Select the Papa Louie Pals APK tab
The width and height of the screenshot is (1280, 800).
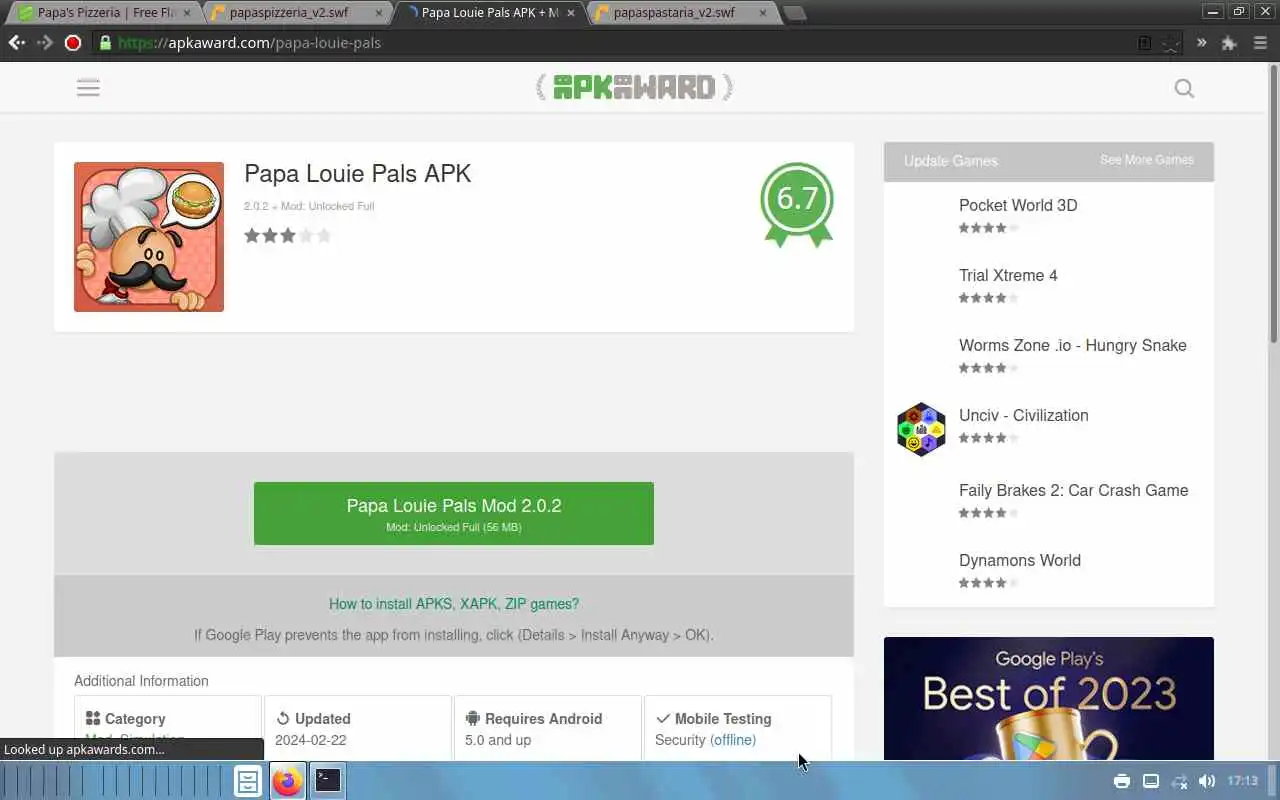490,13
